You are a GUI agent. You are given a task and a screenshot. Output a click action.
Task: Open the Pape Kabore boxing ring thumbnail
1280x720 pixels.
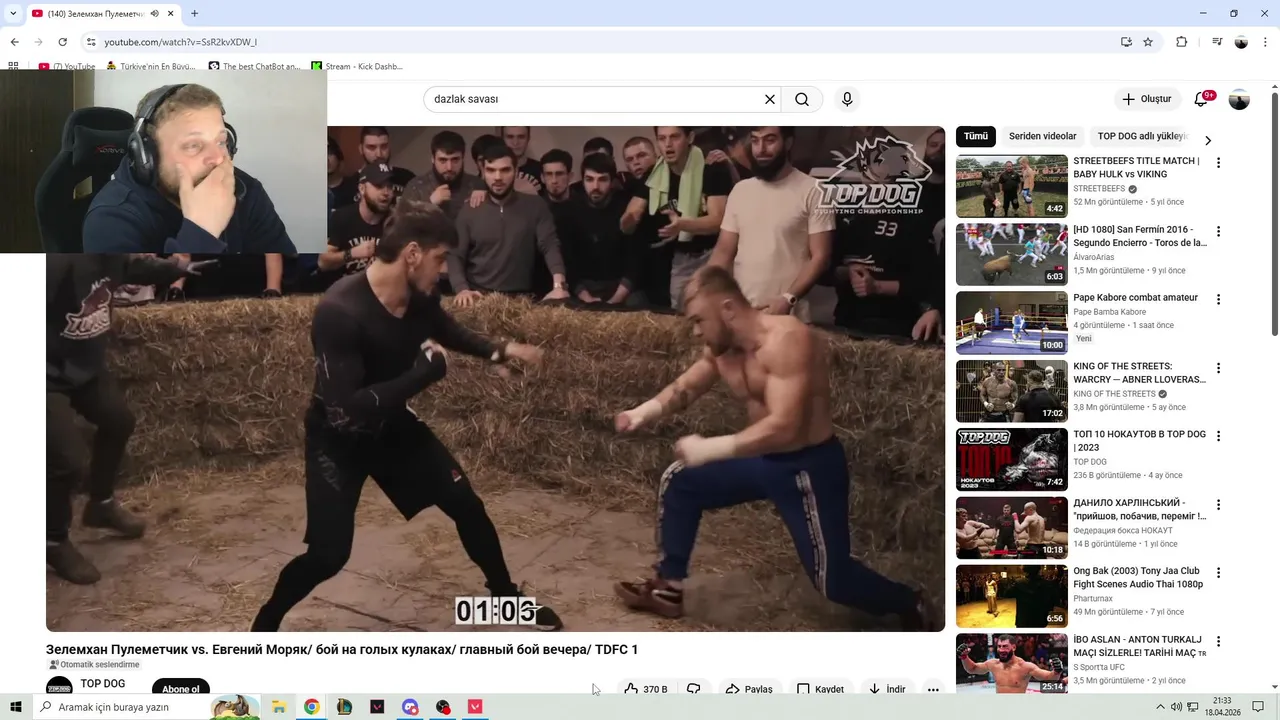point(1012,322)
